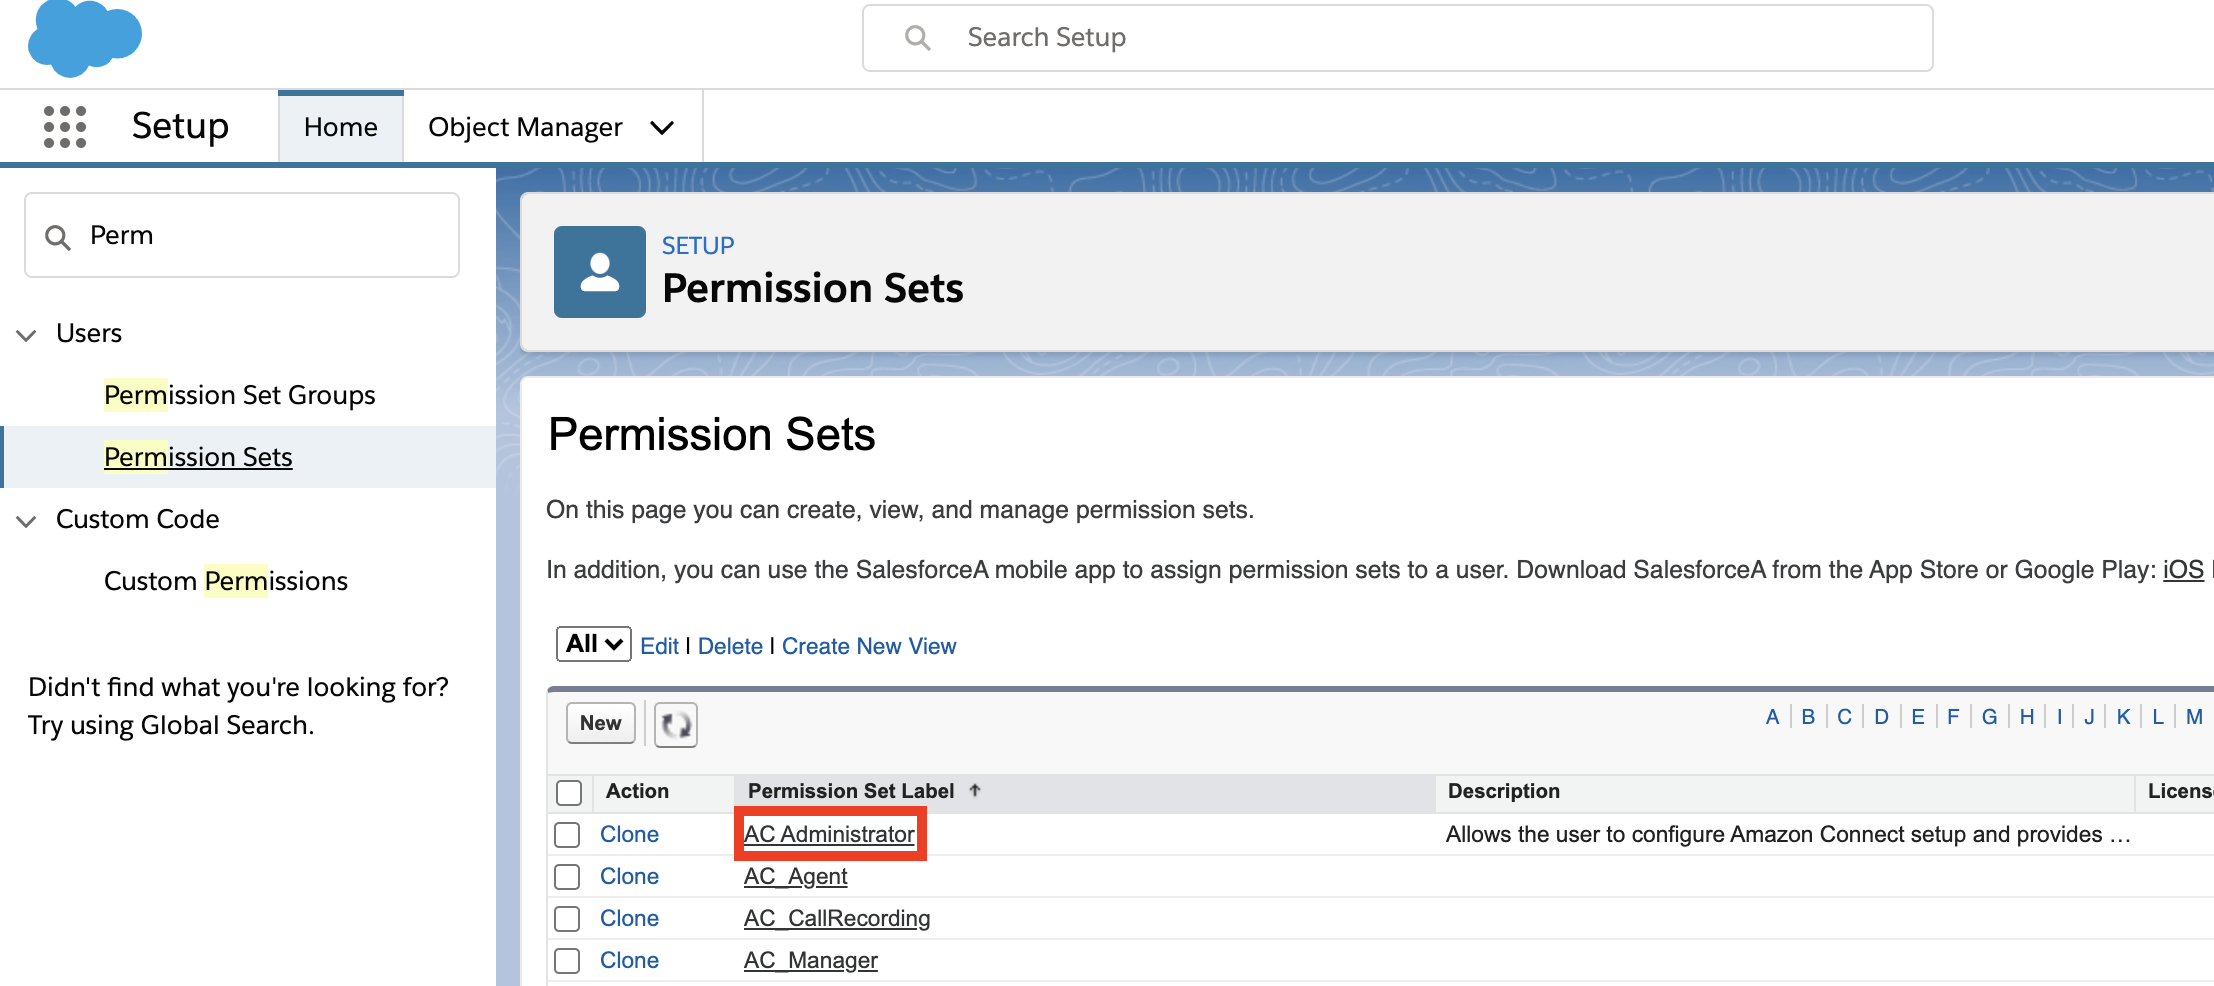Click the Quick Find magnifier icon

pyautogui.click(x=58, y=237)
